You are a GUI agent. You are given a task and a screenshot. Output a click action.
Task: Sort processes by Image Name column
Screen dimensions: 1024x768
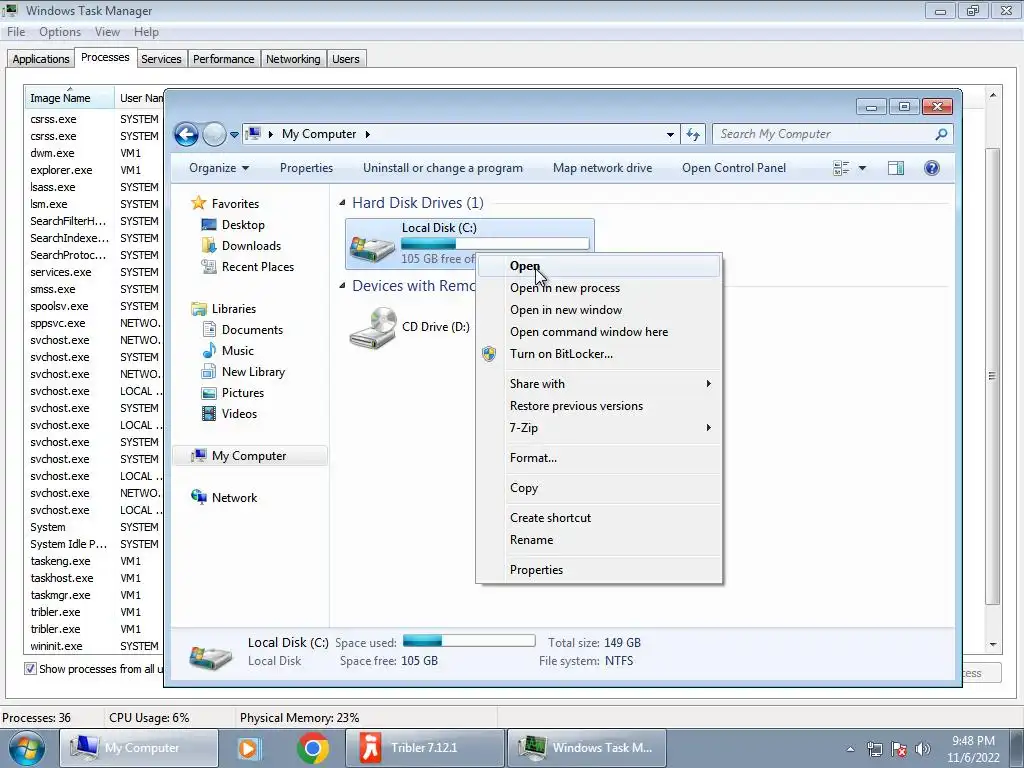tap(69, 97)
